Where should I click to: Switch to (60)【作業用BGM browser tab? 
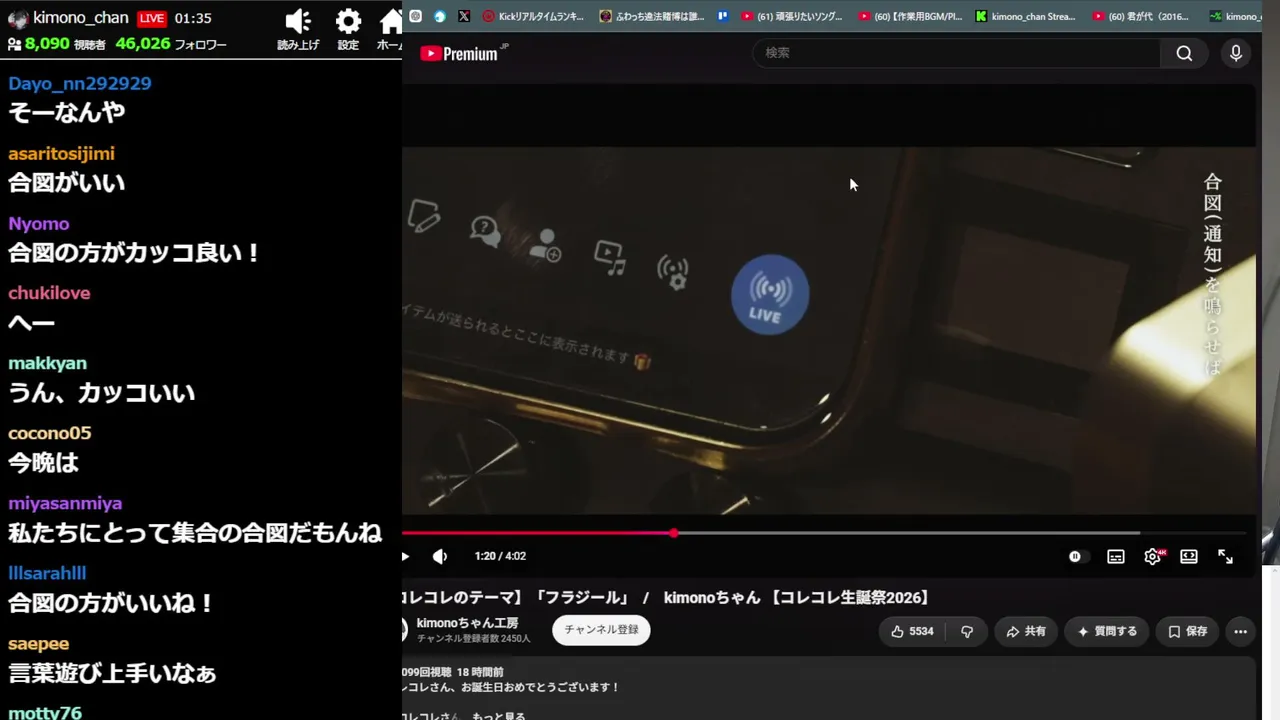pyautogui.click(x=910, y=16)
